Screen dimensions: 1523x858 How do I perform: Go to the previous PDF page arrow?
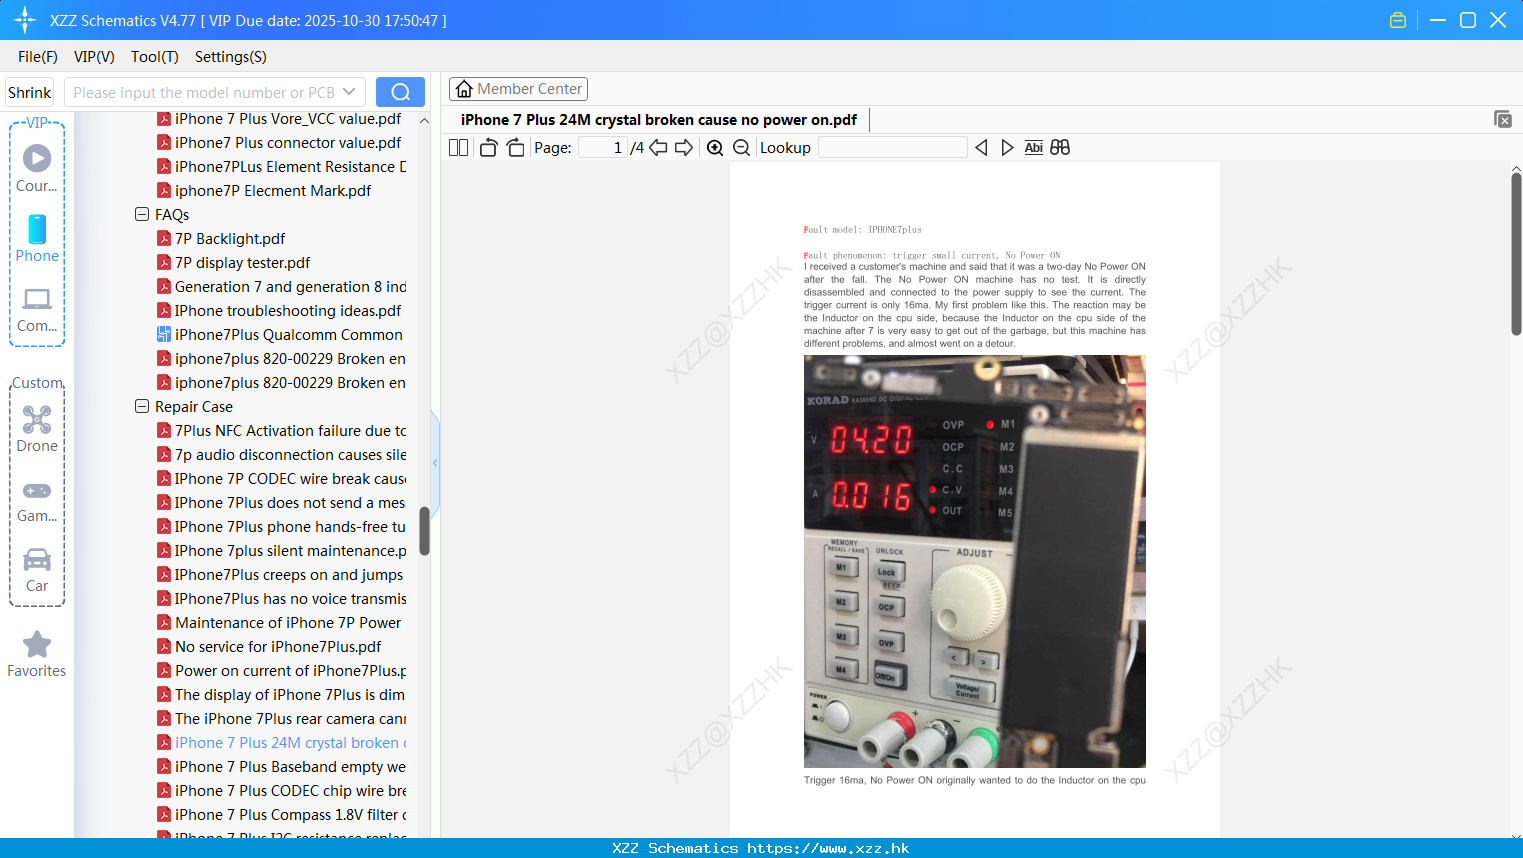coord(658,148)
